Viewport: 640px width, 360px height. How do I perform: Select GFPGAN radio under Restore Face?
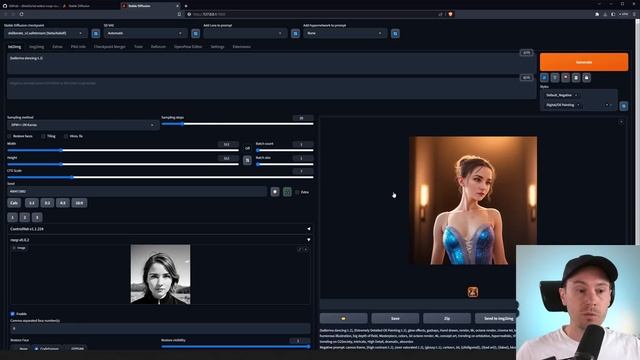75,349
